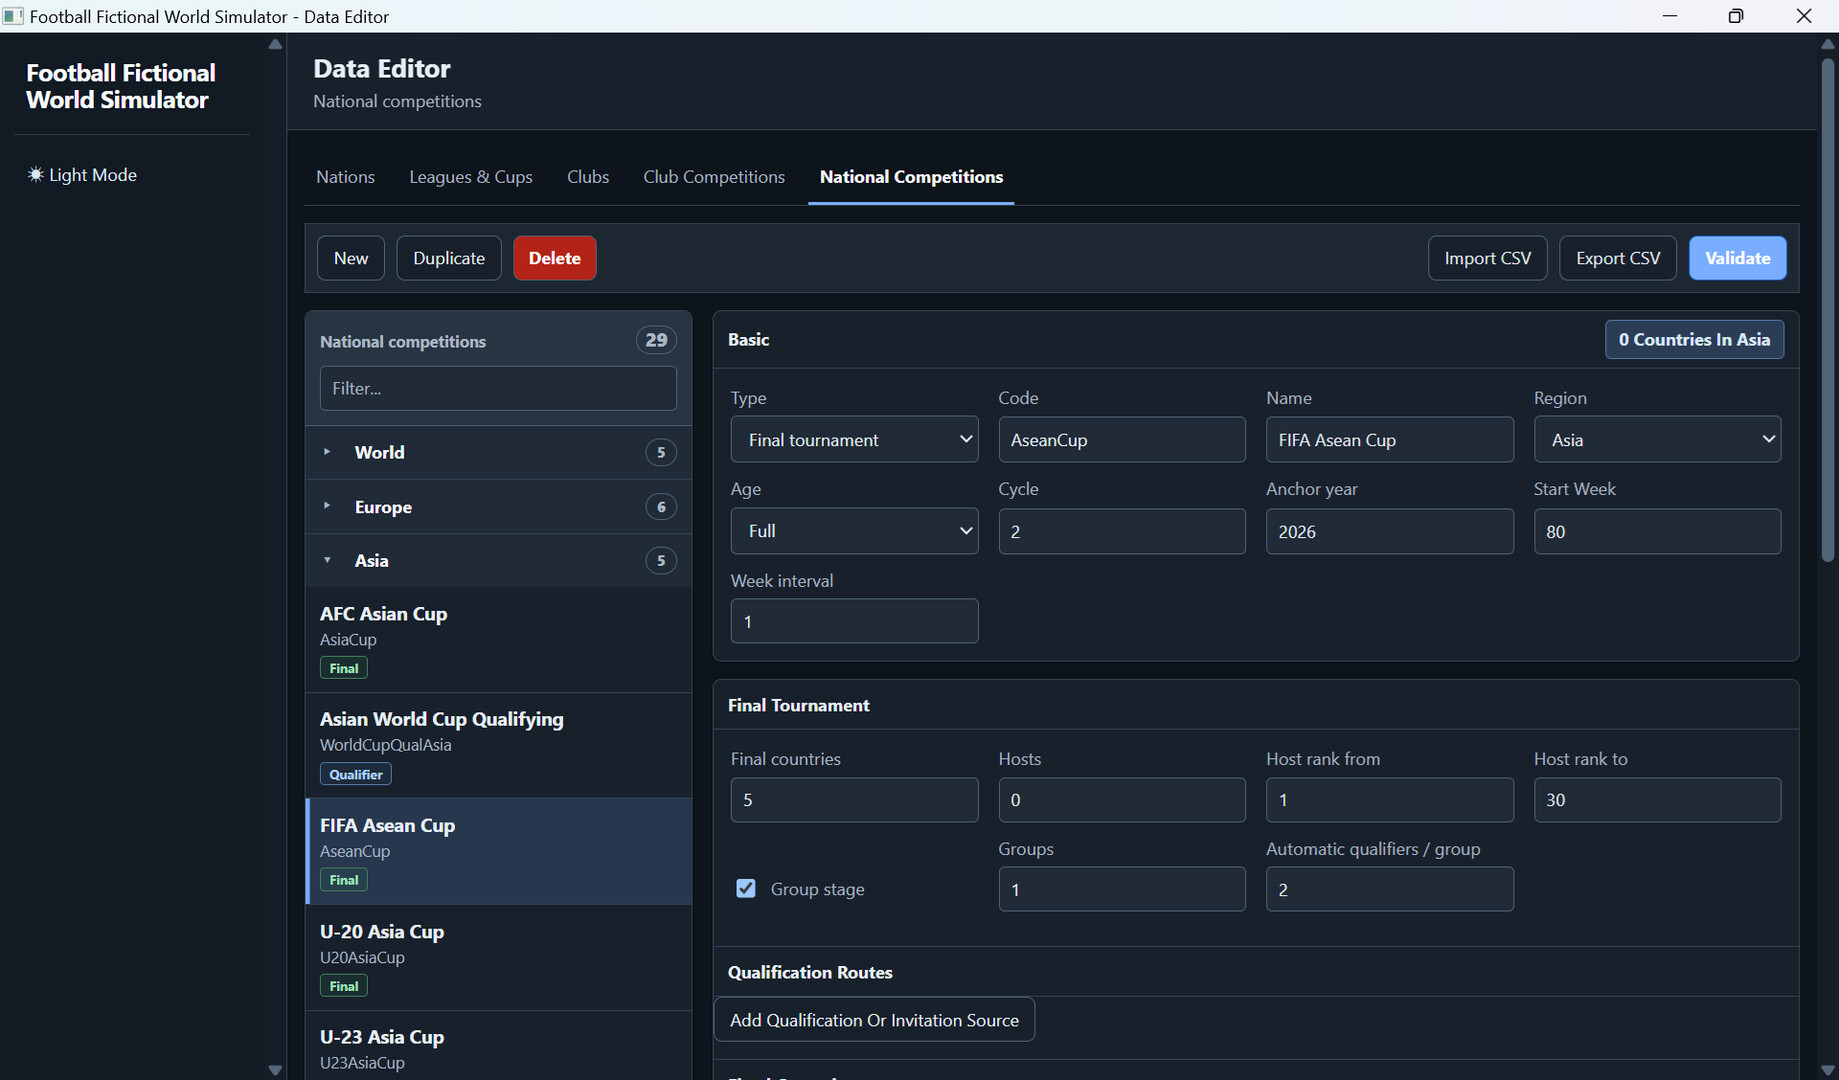This screenshot has width=1839, height=1080.
Task: Select FIFA Asean Cup entry
Action: [x=498, y=852]
